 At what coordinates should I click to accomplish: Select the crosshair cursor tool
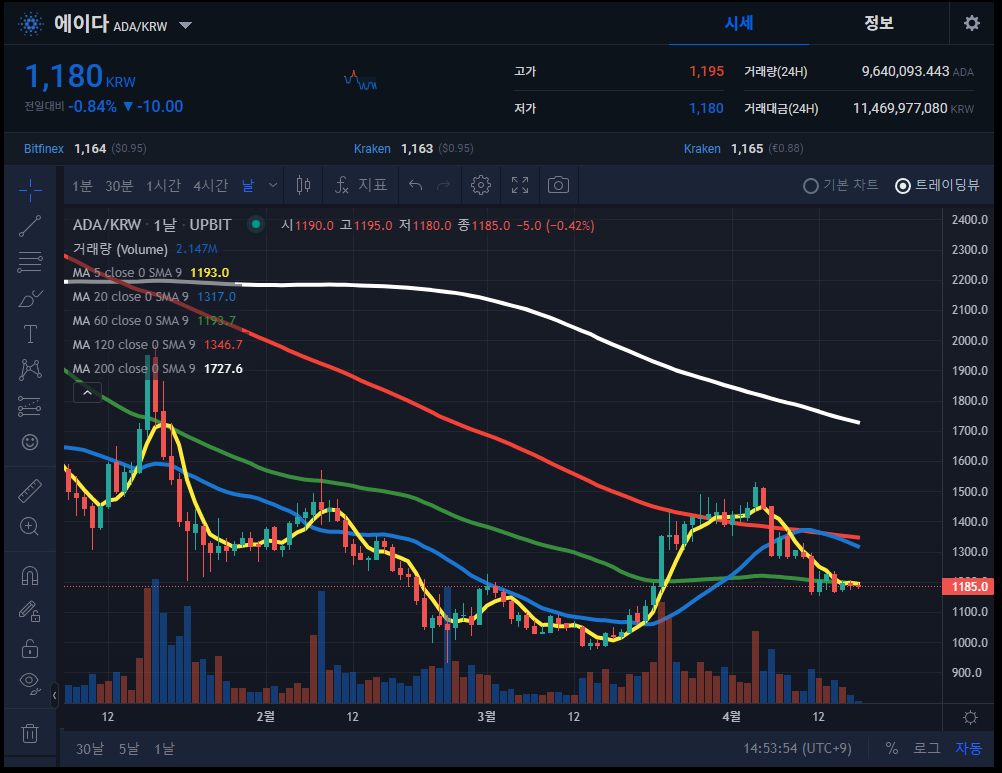[x=30, y=190]
